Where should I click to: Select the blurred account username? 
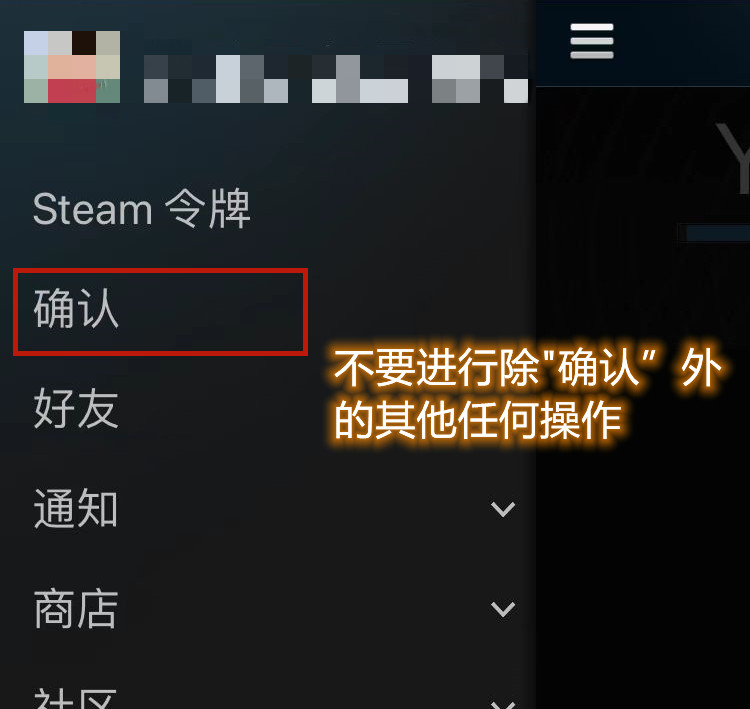(x=336, y=79)
